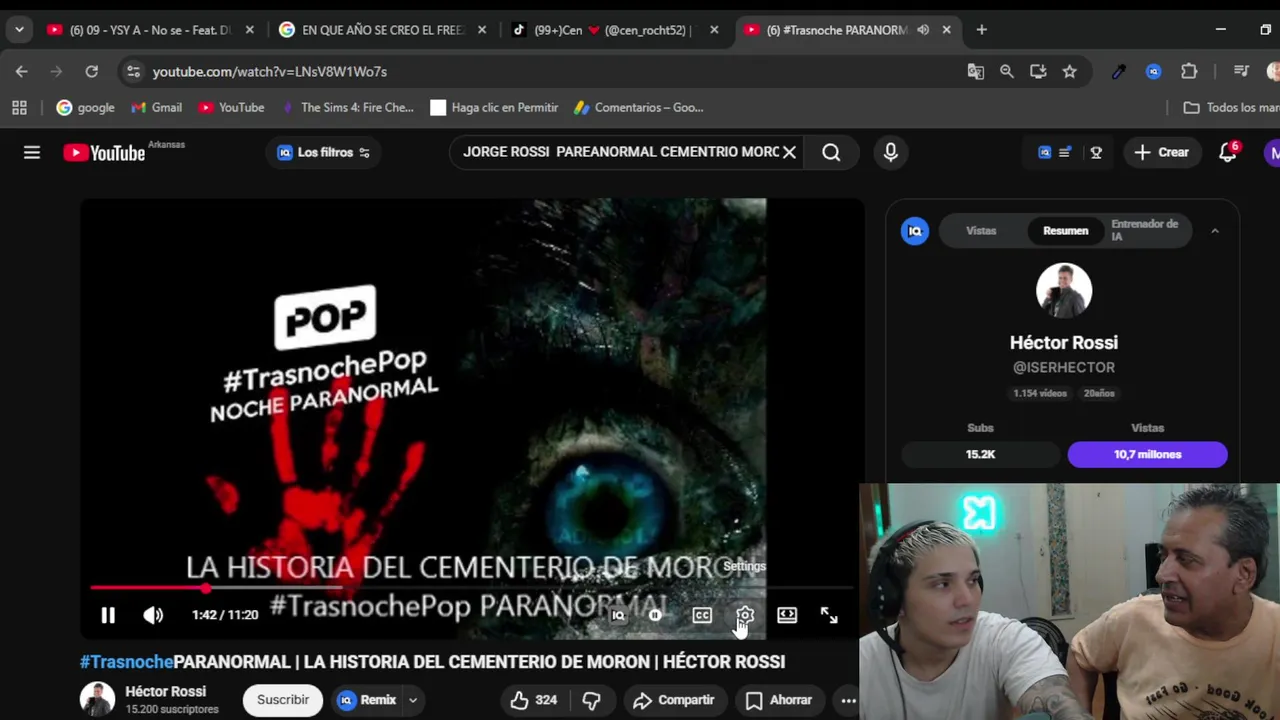Open the tab search dropdown arrow
Screen dimensions: 1280x720
19,30
